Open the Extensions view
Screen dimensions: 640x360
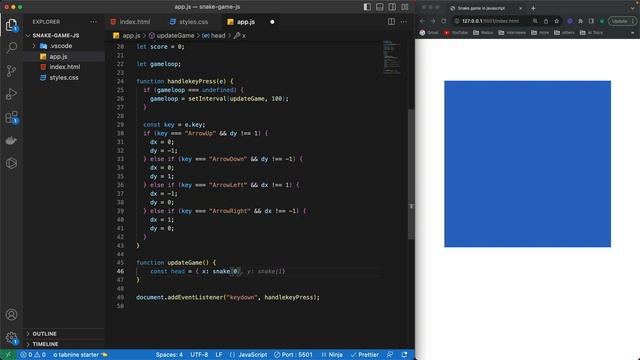coord(11,118)
